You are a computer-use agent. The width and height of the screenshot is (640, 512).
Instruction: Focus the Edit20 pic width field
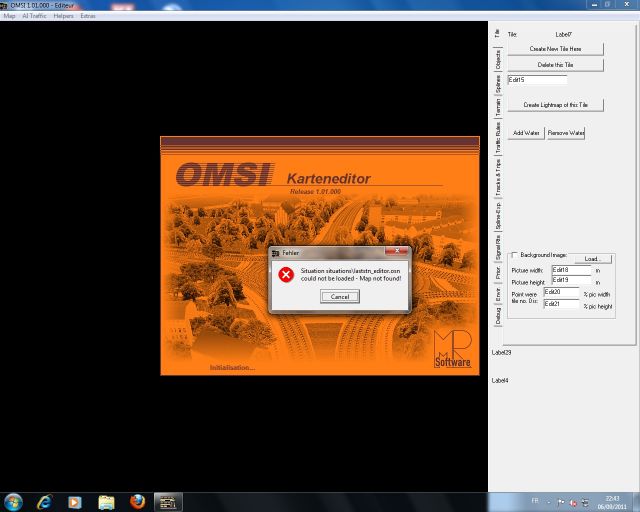pyautogui.click(x=561, y=292)
